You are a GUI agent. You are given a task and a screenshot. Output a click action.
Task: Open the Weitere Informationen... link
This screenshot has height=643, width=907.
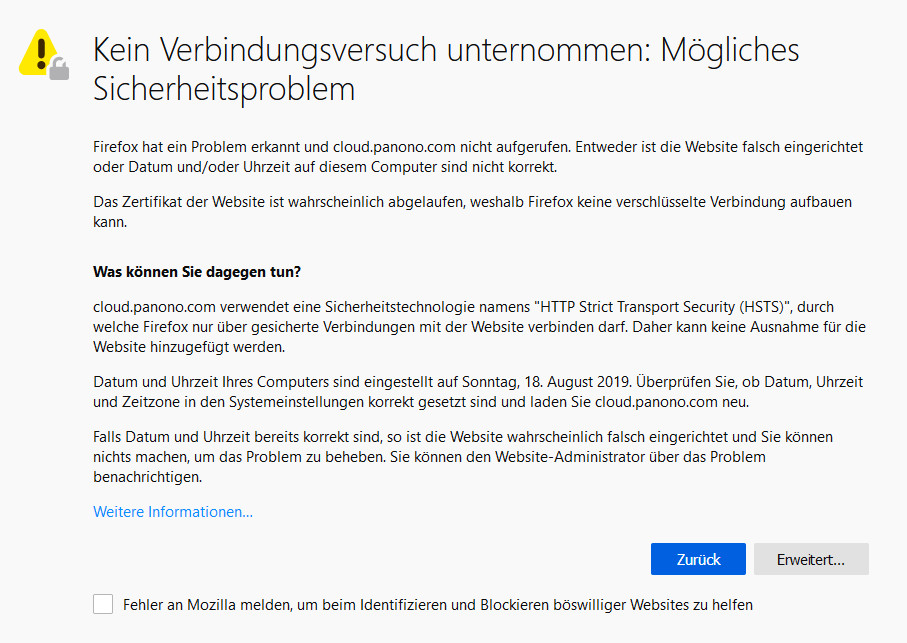(x=173, y=512)
